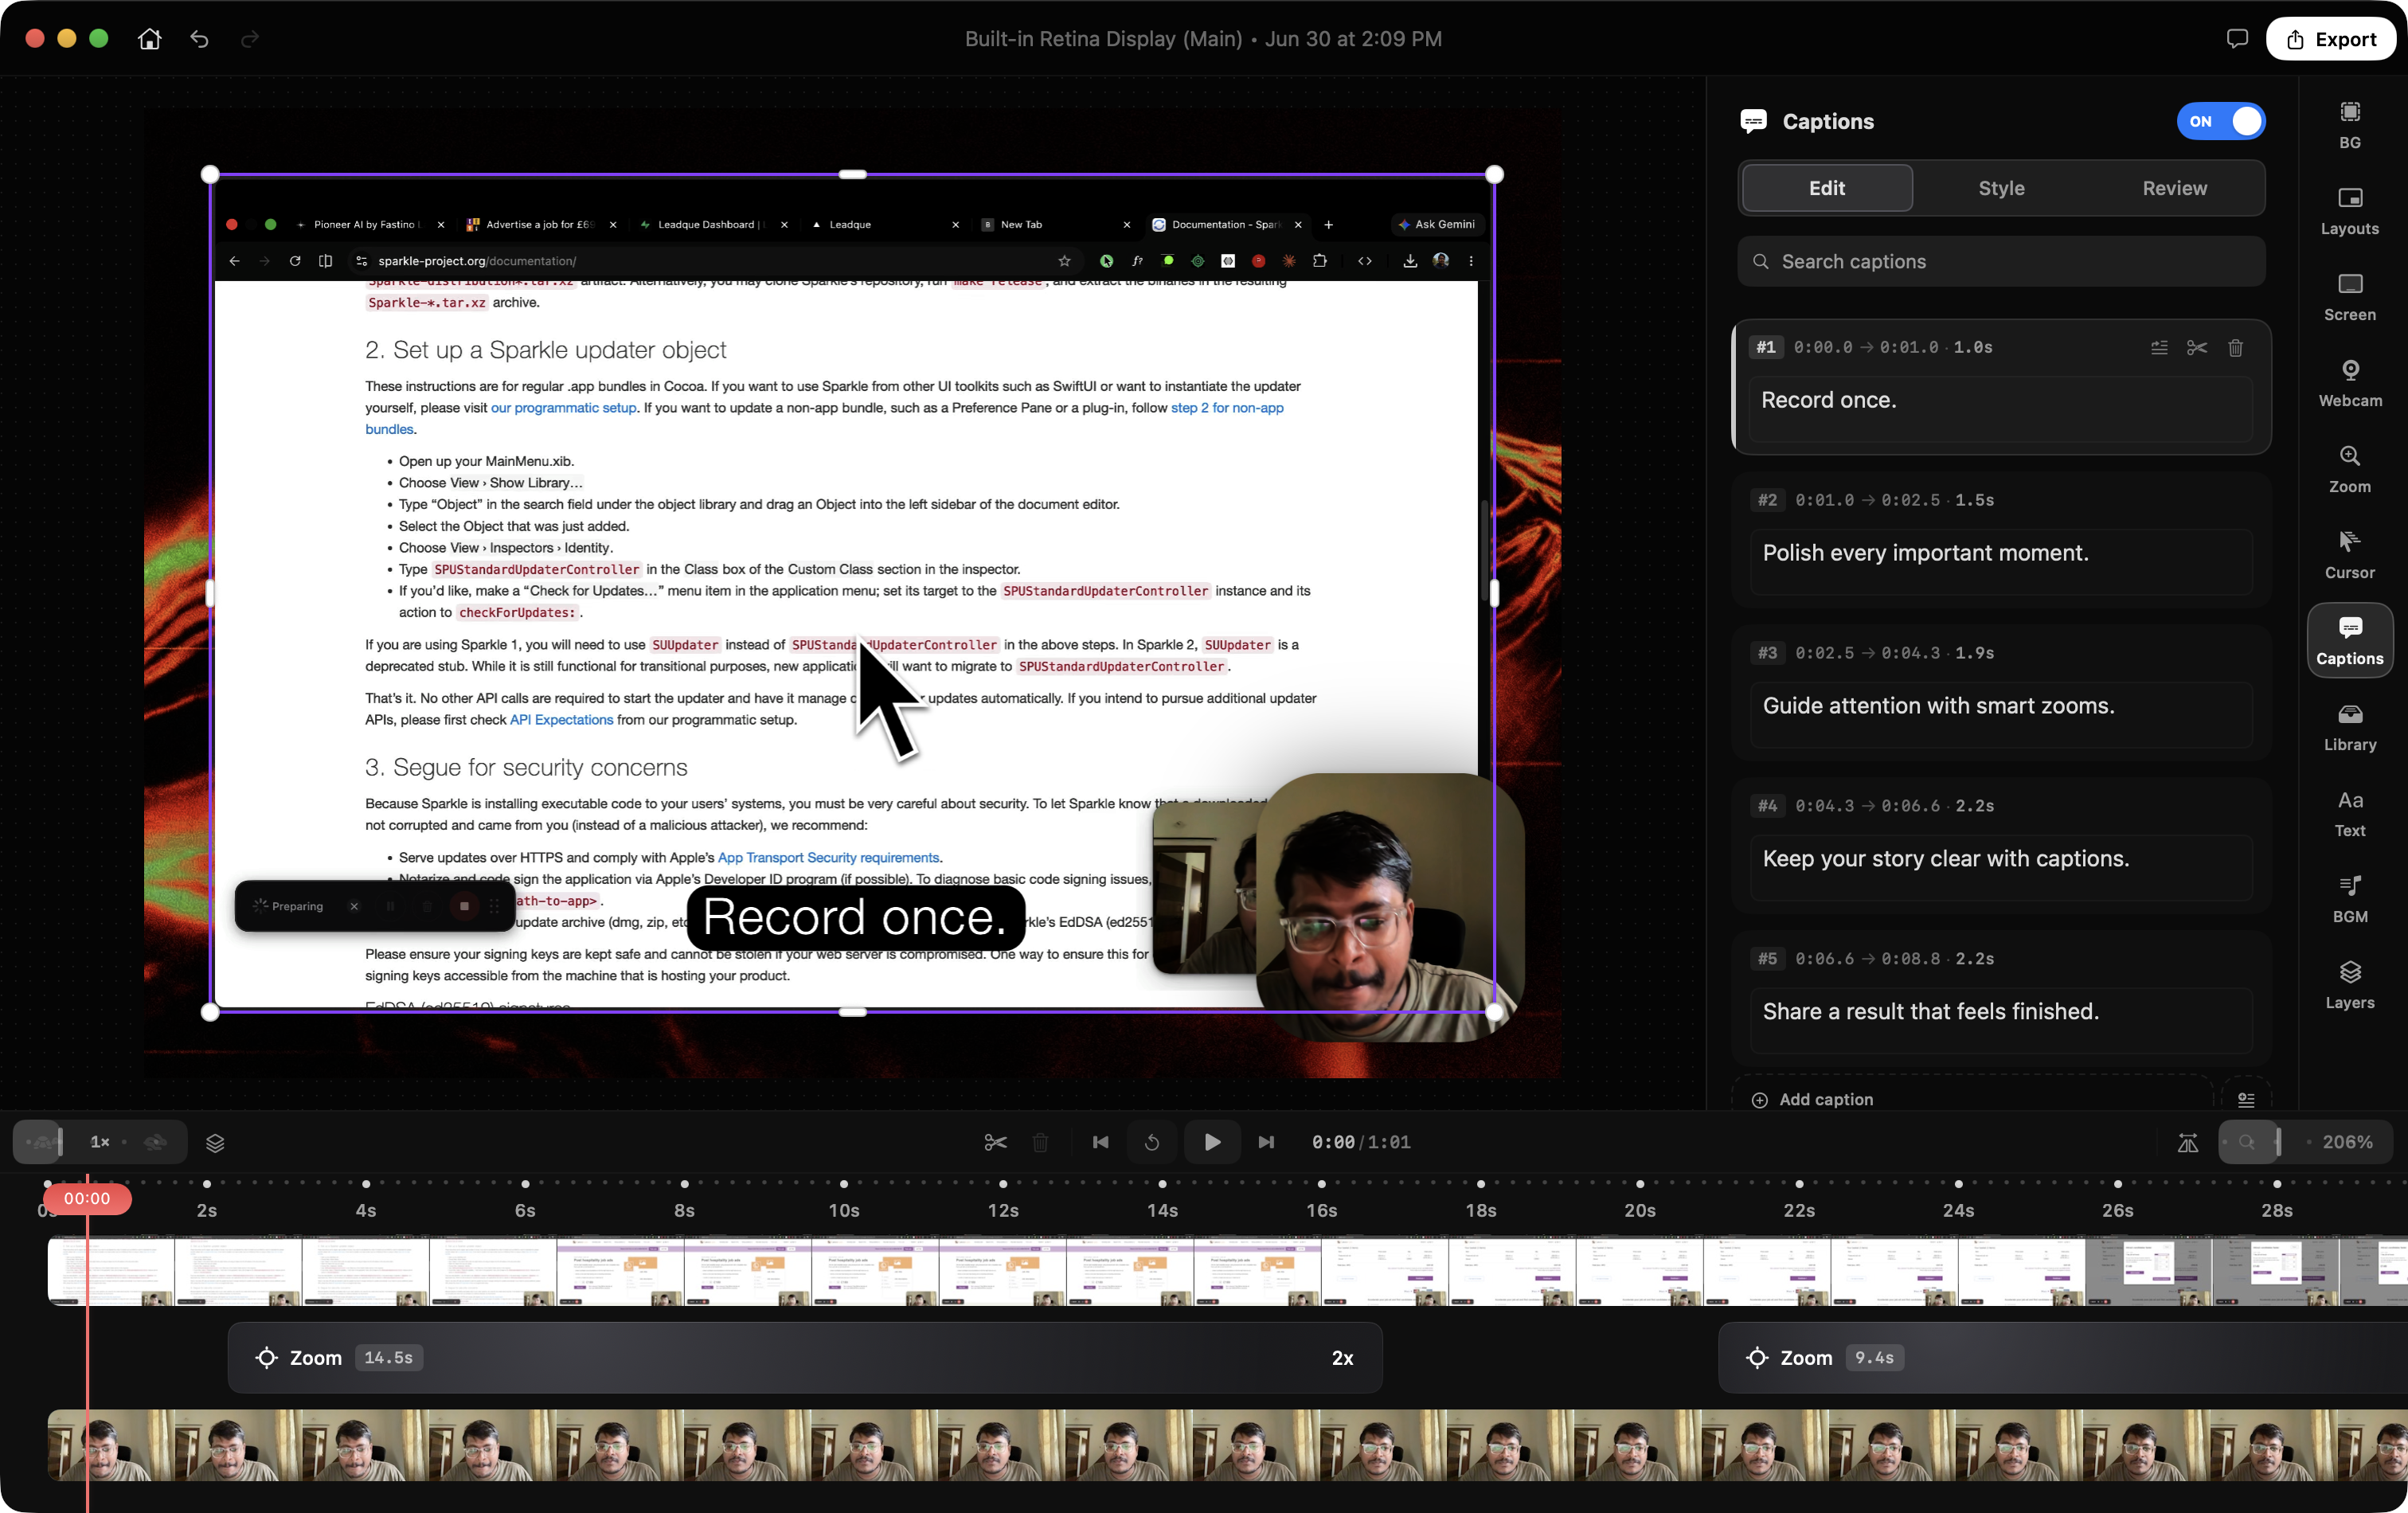Go to the home screen
2408x1513 pixels.
[149, 38]
